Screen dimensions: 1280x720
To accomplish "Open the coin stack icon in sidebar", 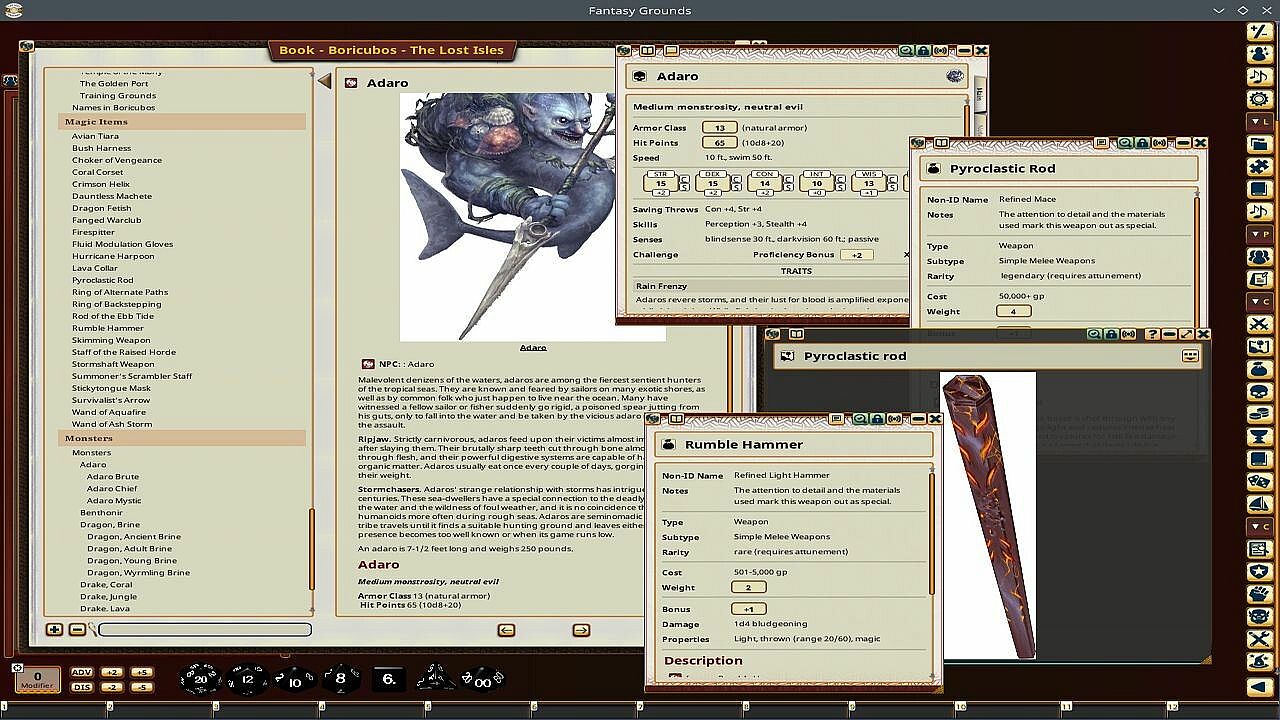I will [1259, 414].
